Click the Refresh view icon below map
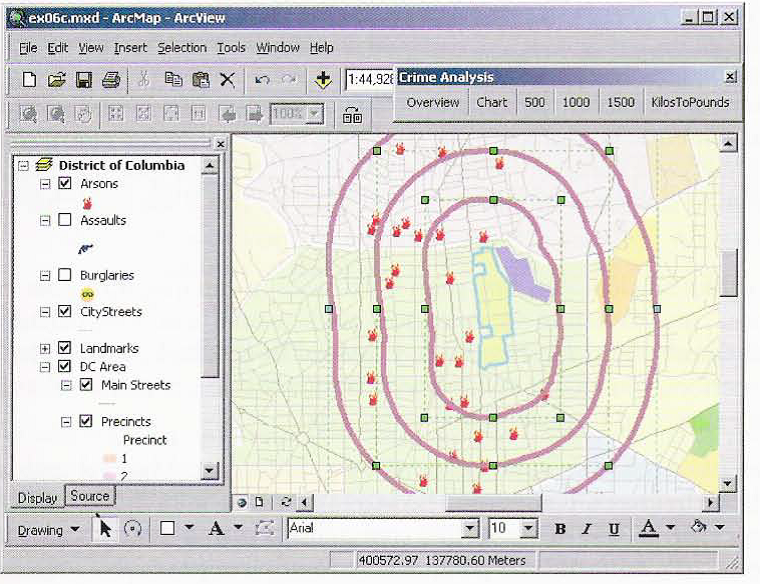The width and height of the screenshot is (760, 584). pos(286,502)
